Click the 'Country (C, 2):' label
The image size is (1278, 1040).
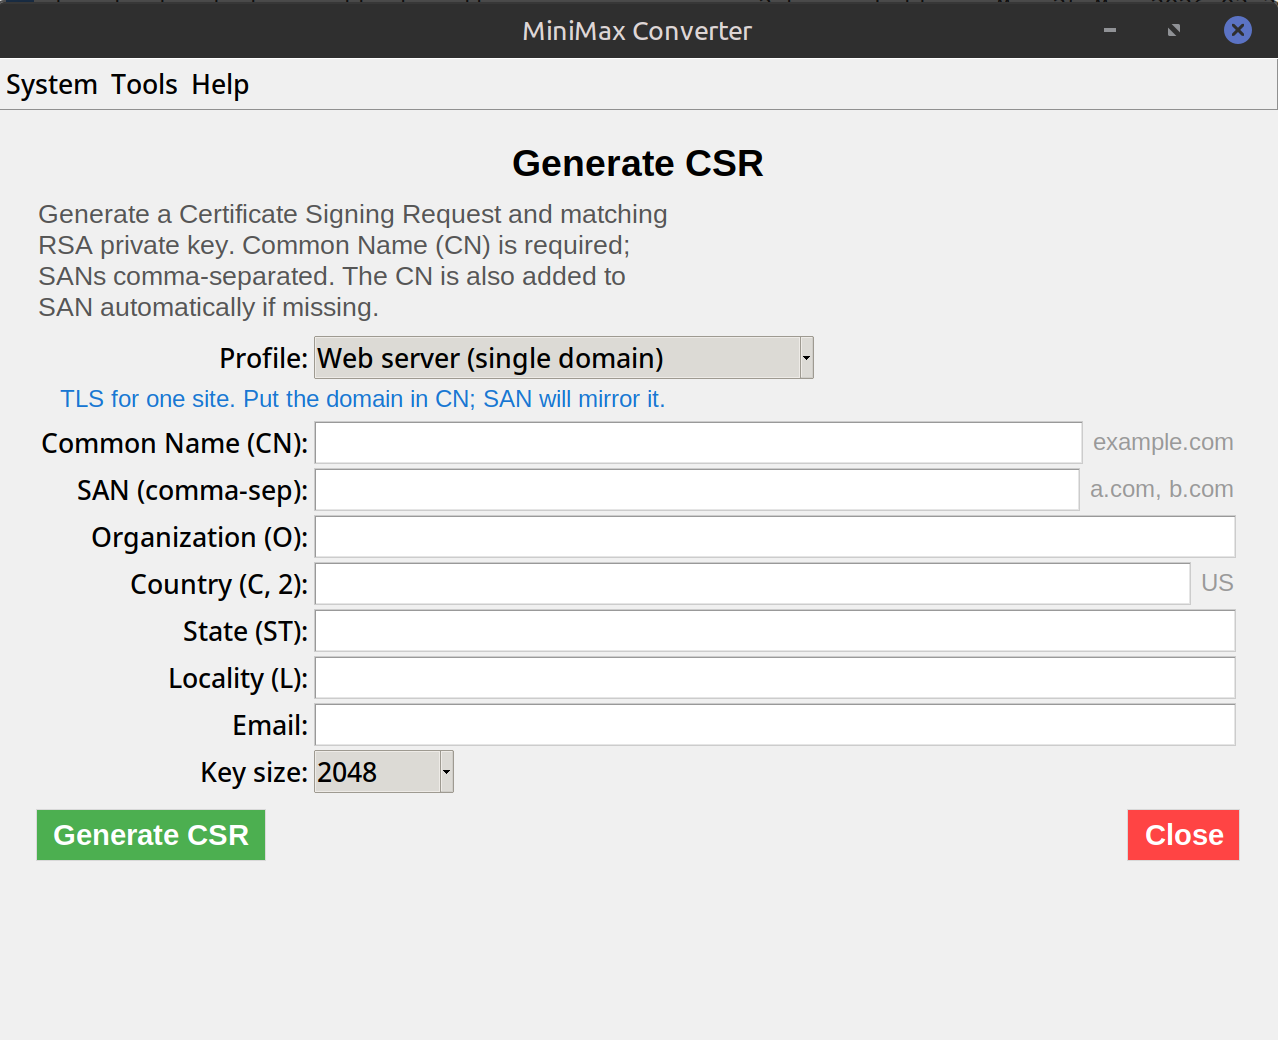coord(219,584)
